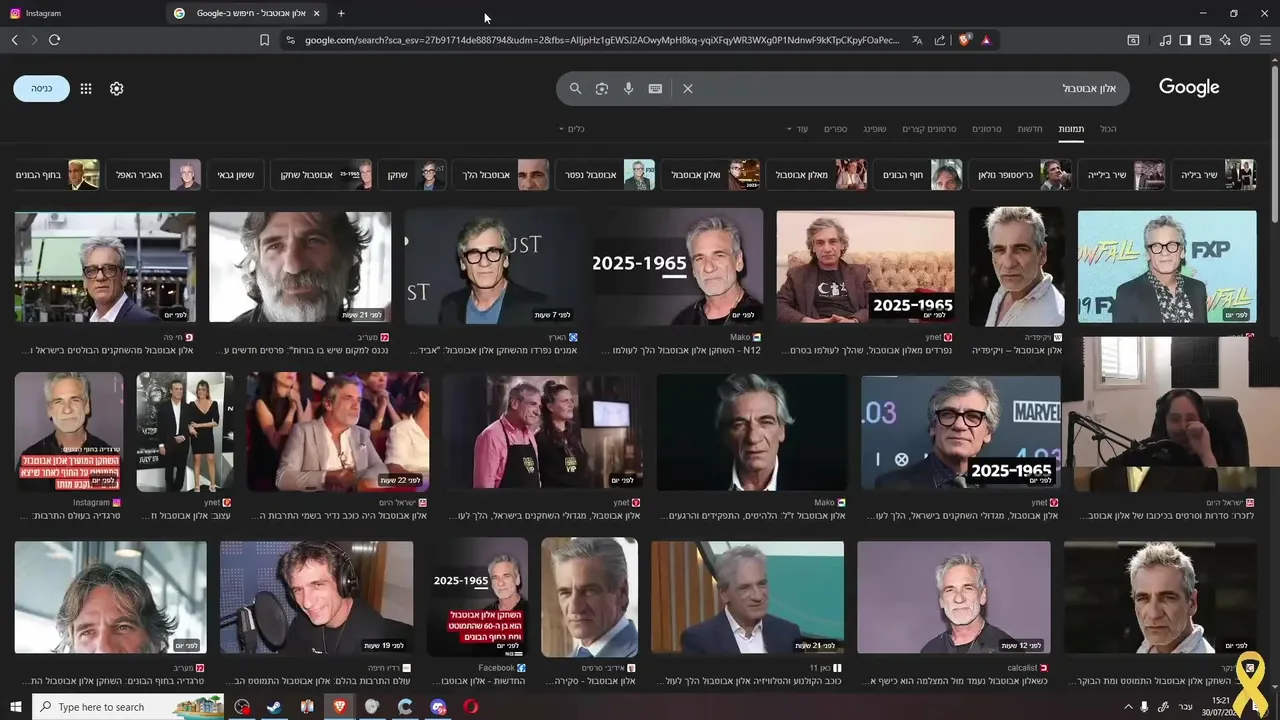Bookmark this page with the bookmark icon
1280x720 pixels.
click(x=264, y=40)
